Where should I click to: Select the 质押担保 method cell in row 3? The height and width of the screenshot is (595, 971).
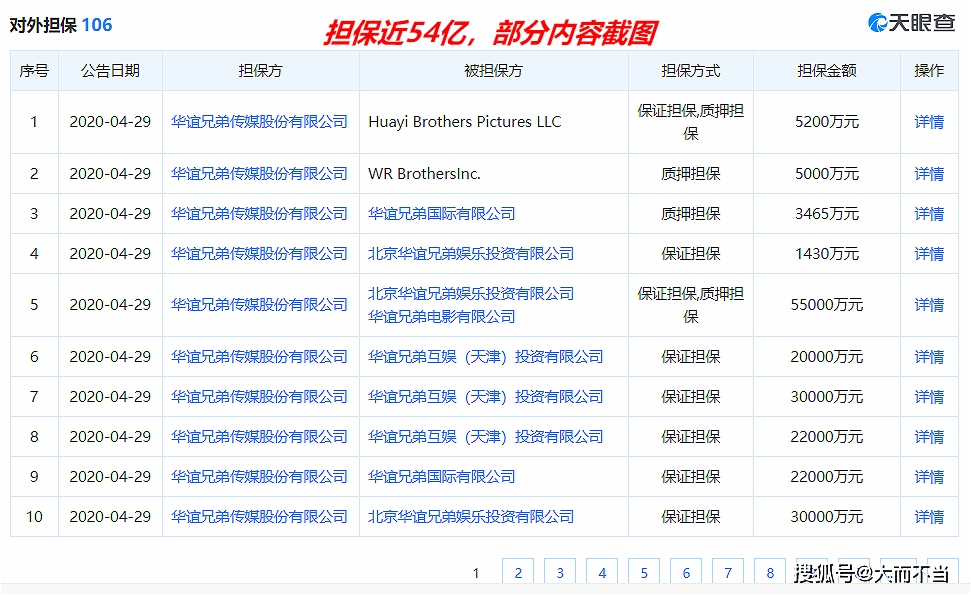(690, 214)
